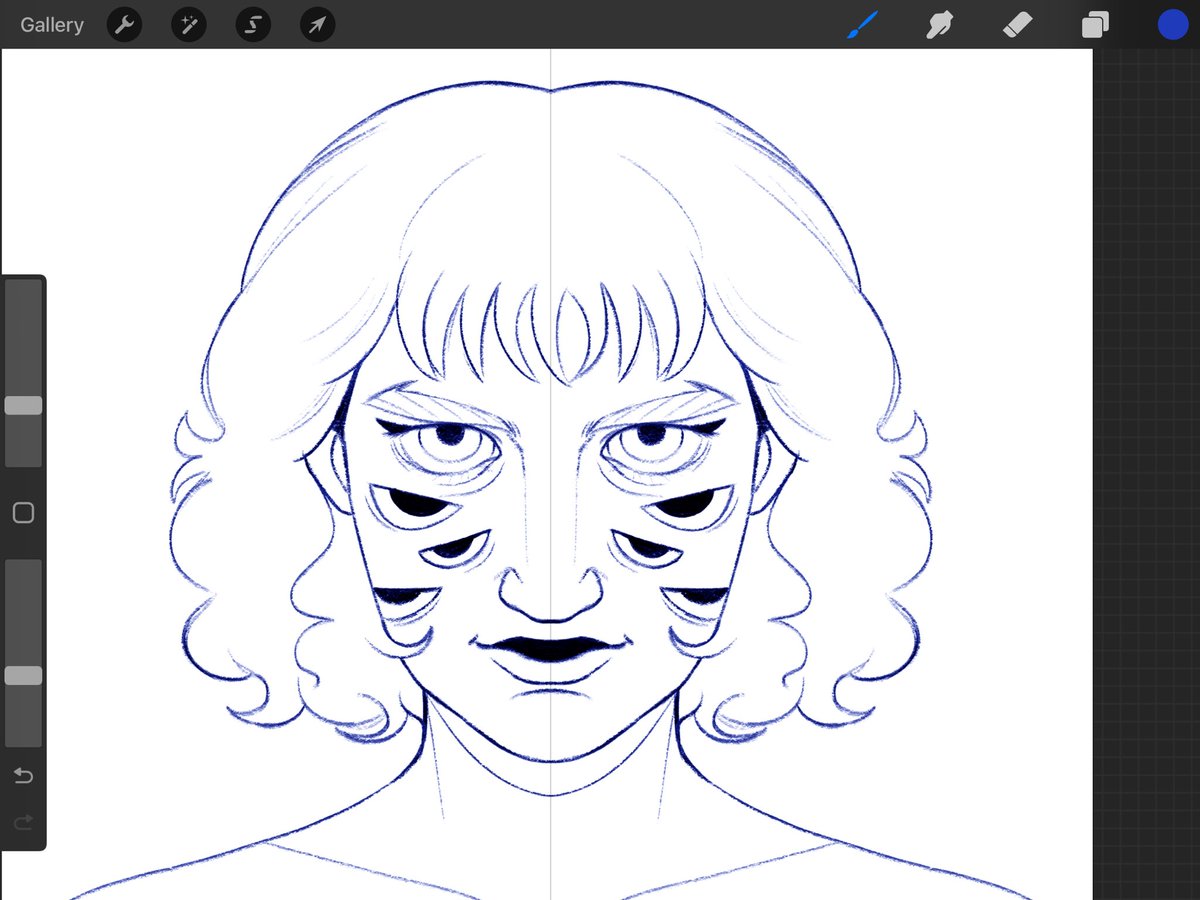This screenshot has height=900, width=1200.
Task: Redo the last undone action
Action: point(23,822)
